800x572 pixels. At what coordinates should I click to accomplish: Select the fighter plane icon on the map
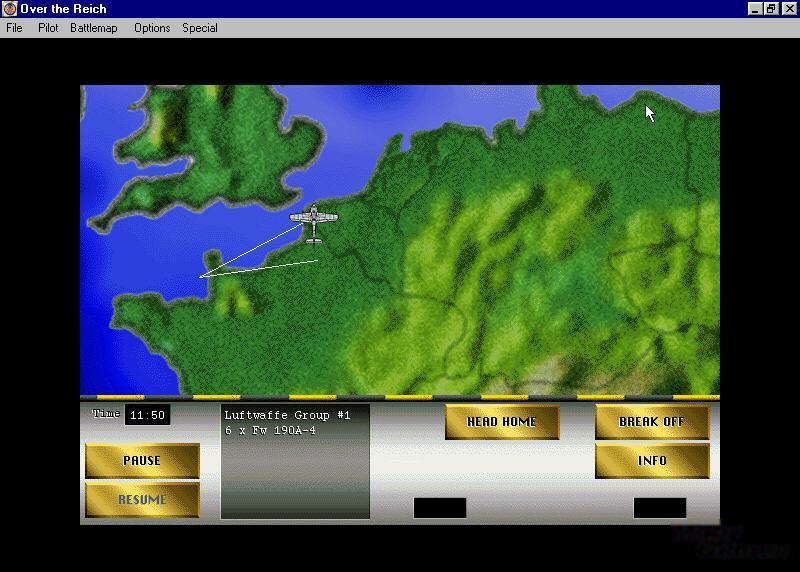[x=313, y=223]
